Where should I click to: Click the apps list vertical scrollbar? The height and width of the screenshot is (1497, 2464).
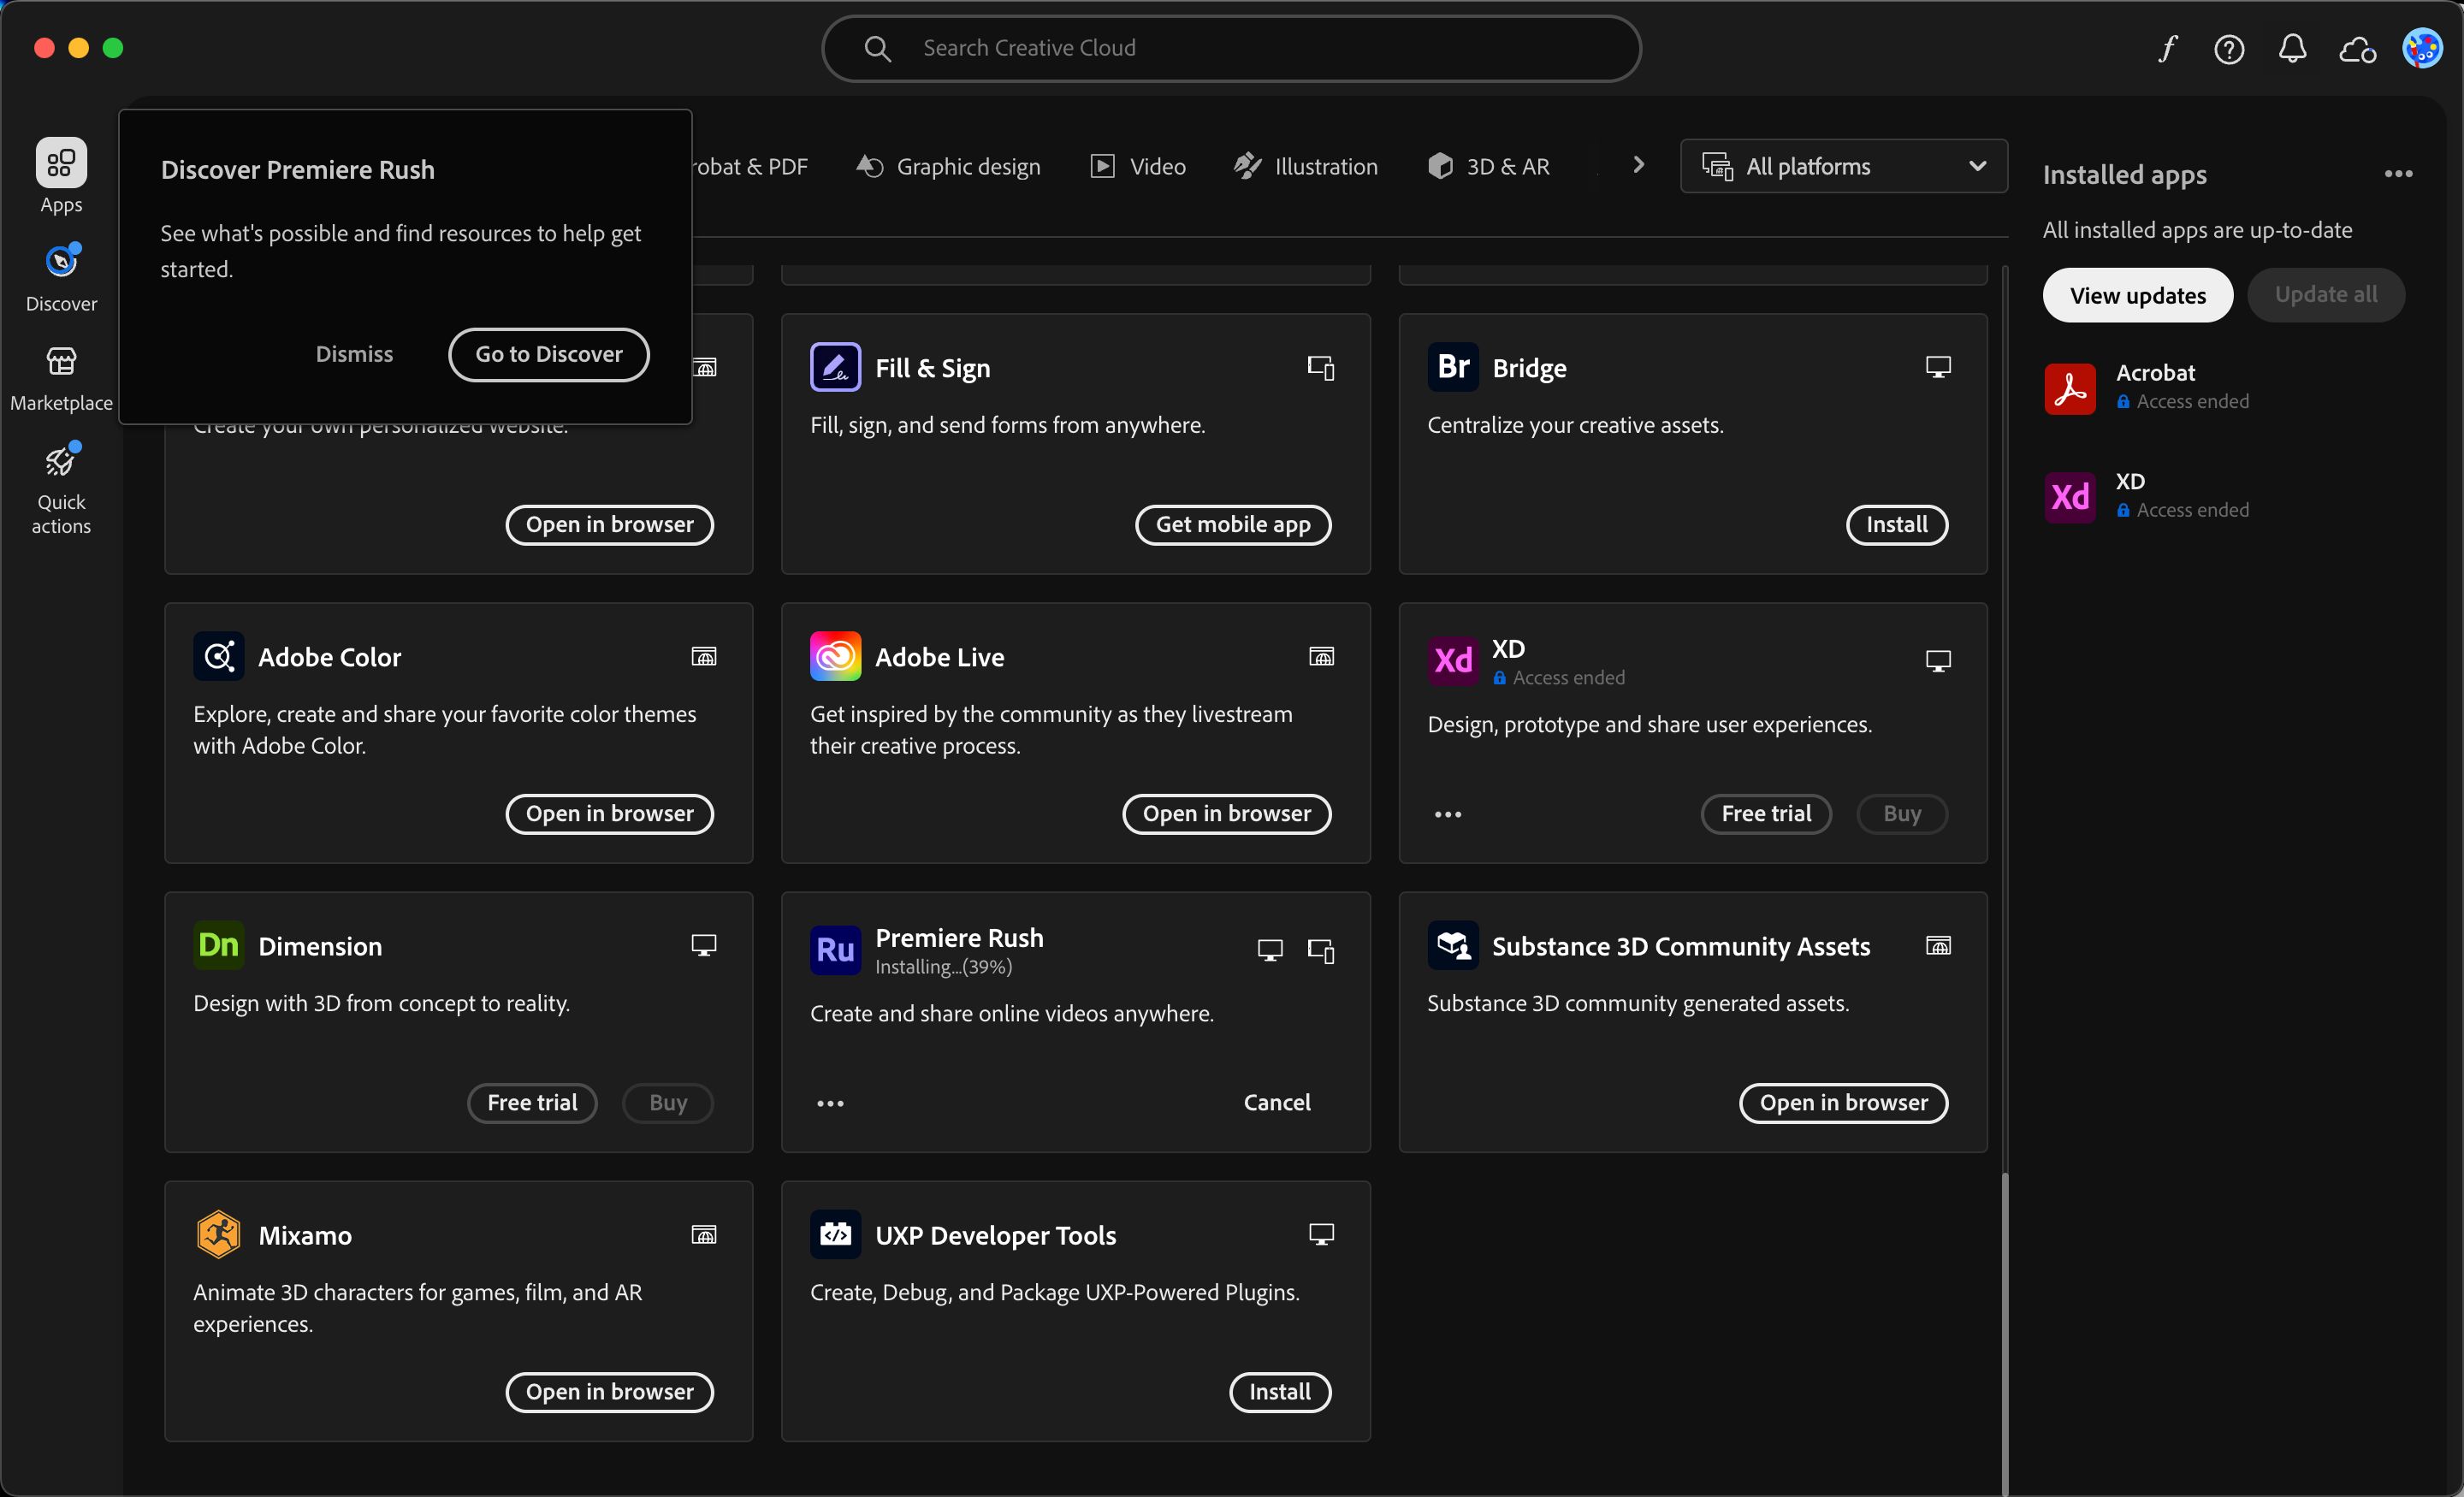pos(2004,1334)
